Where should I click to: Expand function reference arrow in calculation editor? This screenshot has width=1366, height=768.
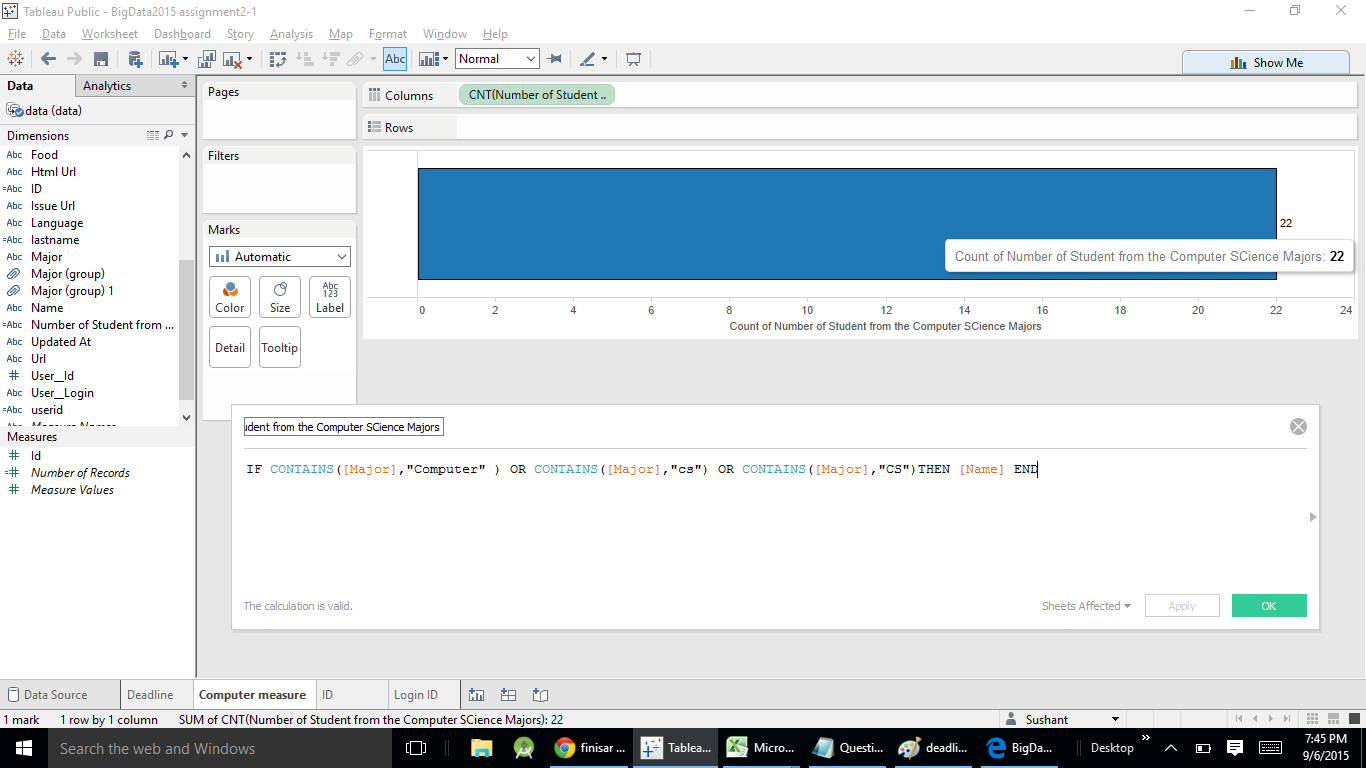[1313, 517]
